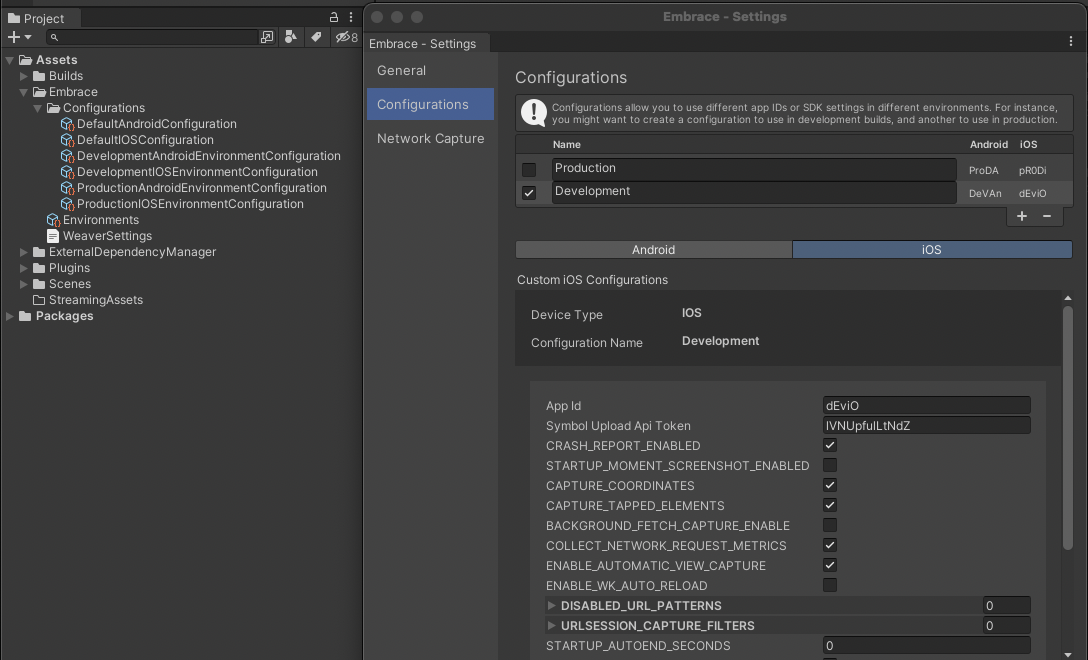Select the Assets root folder label
Viewport: 1088px width, 660px height.
point(56,60)
